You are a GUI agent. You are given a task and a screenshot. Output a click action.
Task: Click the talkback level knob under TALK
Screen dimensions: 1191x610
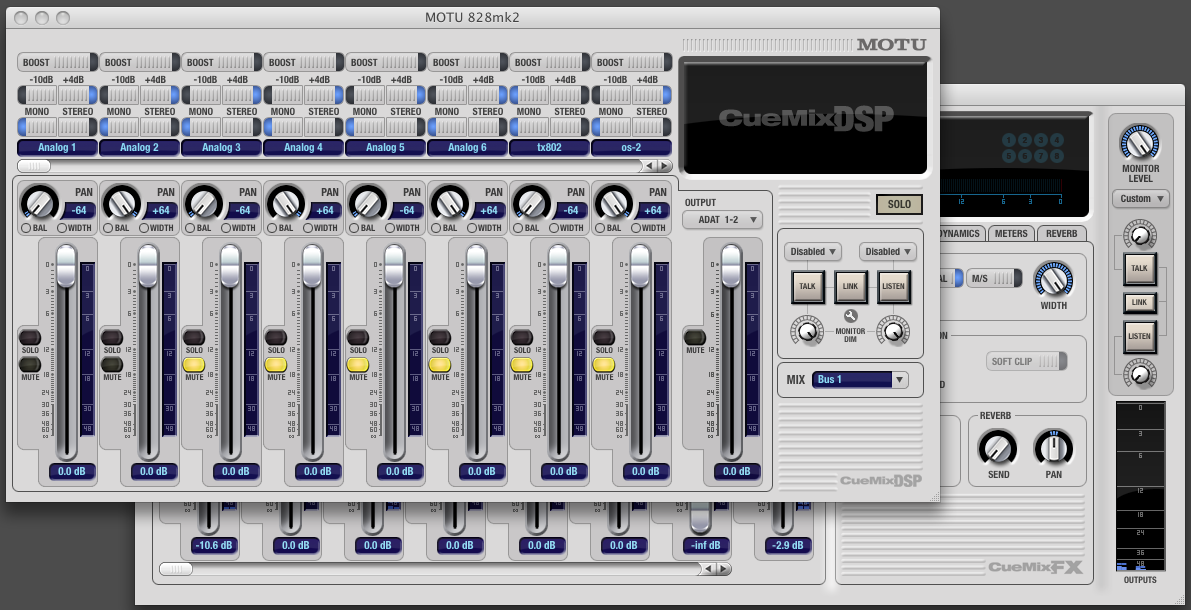(807, 331)
